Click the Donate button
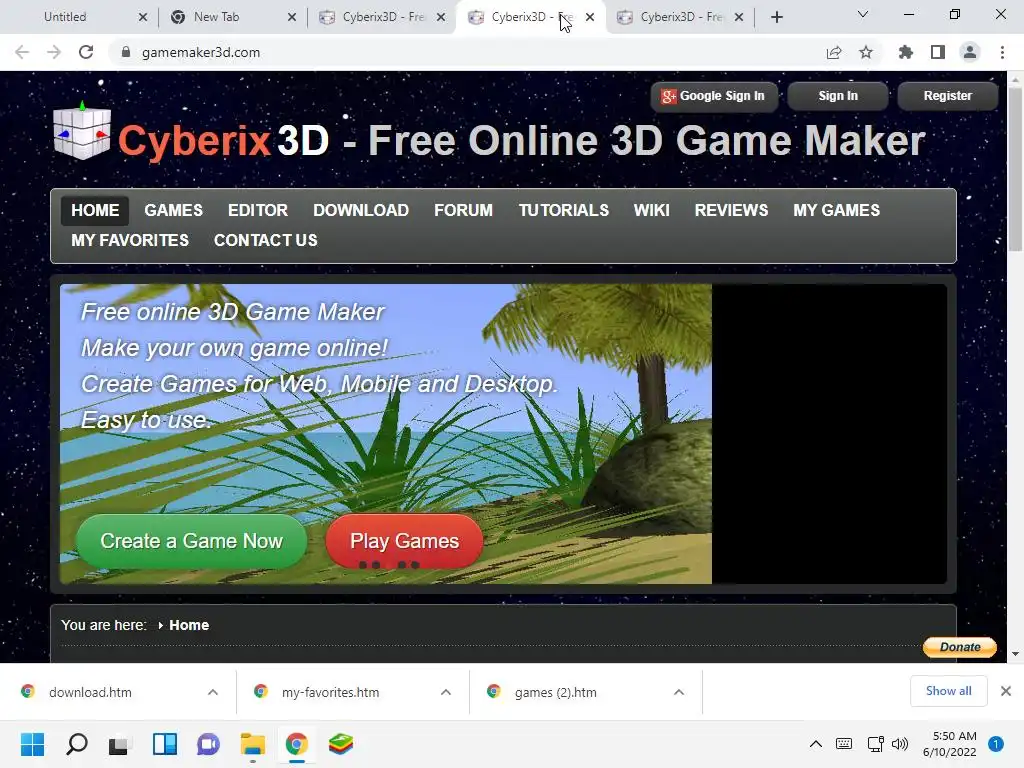This screenshot has width=1024, height=768. point(960,647)
